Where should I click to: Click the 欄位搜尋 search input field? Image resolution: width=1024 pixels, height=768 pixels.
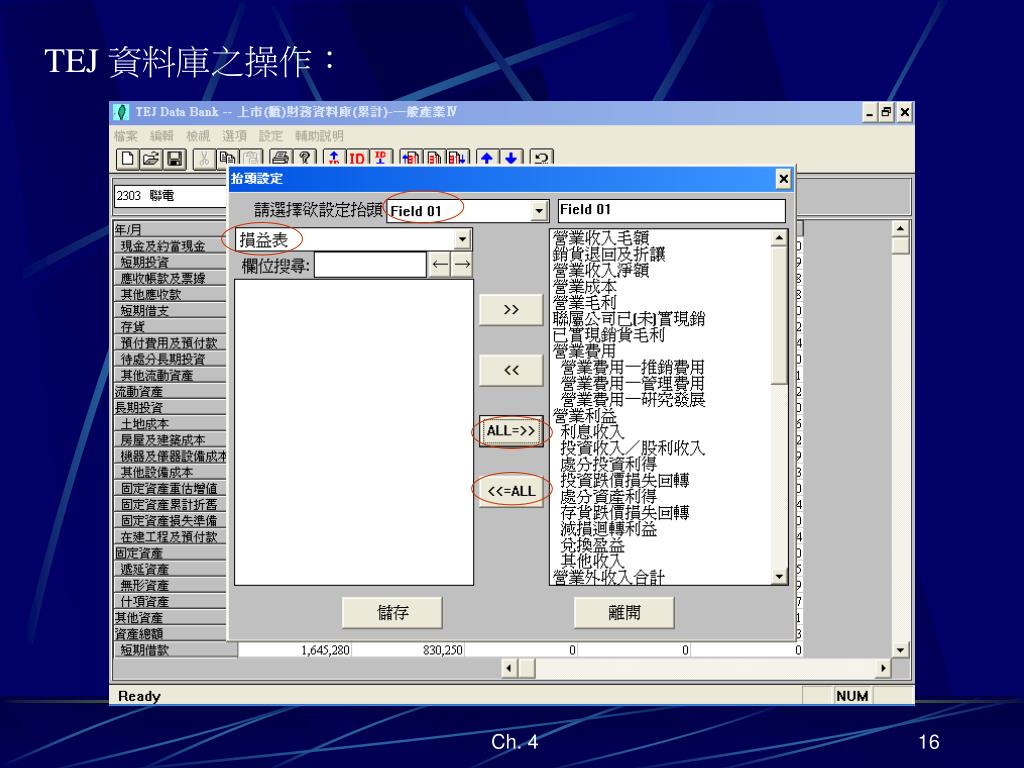[x=370, y=265]
